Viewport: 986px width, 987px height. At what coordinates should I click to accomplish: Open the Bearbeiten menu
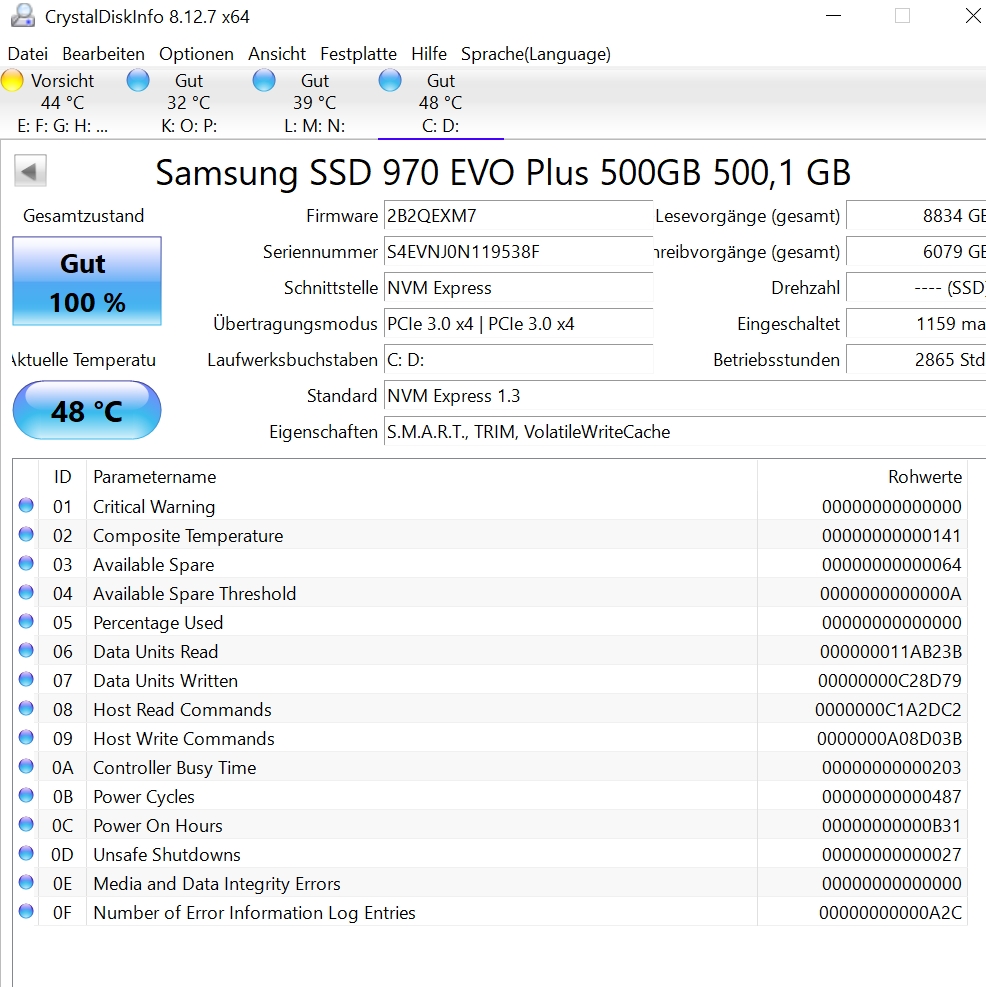click(x=103, y=54)
